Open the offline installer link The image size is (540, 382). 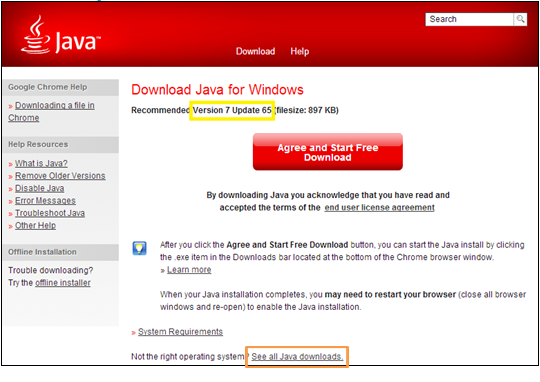click(x=63, y=282)
